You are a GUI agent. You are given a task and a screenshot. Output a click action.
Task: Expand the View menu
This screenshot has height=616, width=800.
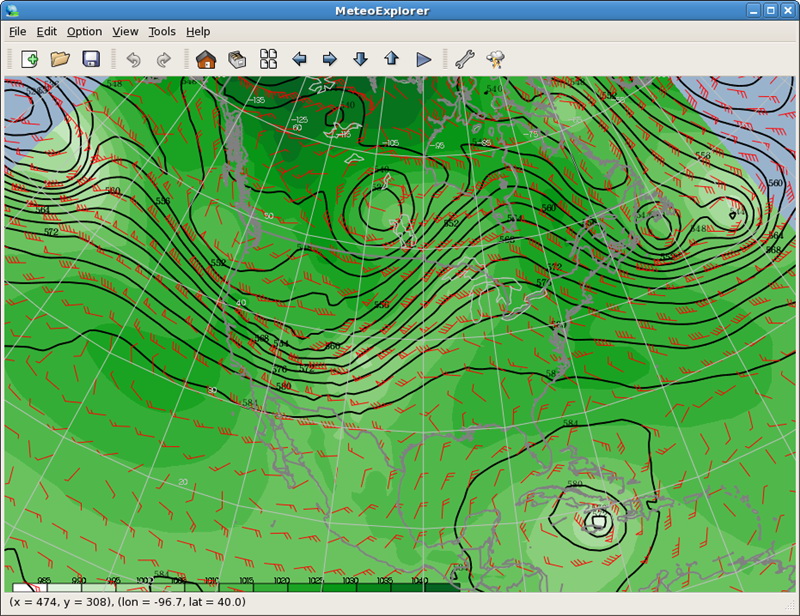click(125, 31)
